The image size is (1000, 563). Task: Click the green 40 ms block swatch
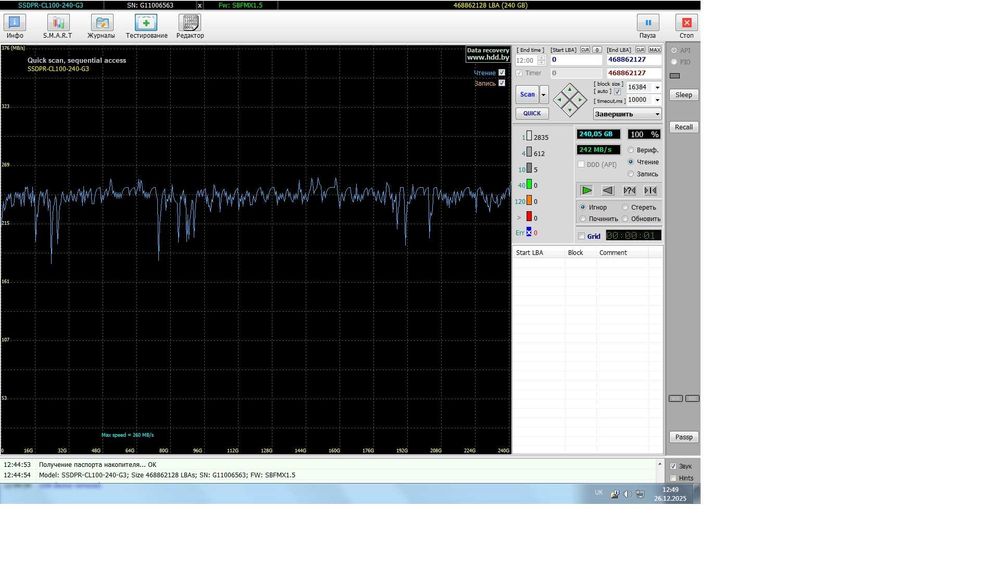click(529, 185)
